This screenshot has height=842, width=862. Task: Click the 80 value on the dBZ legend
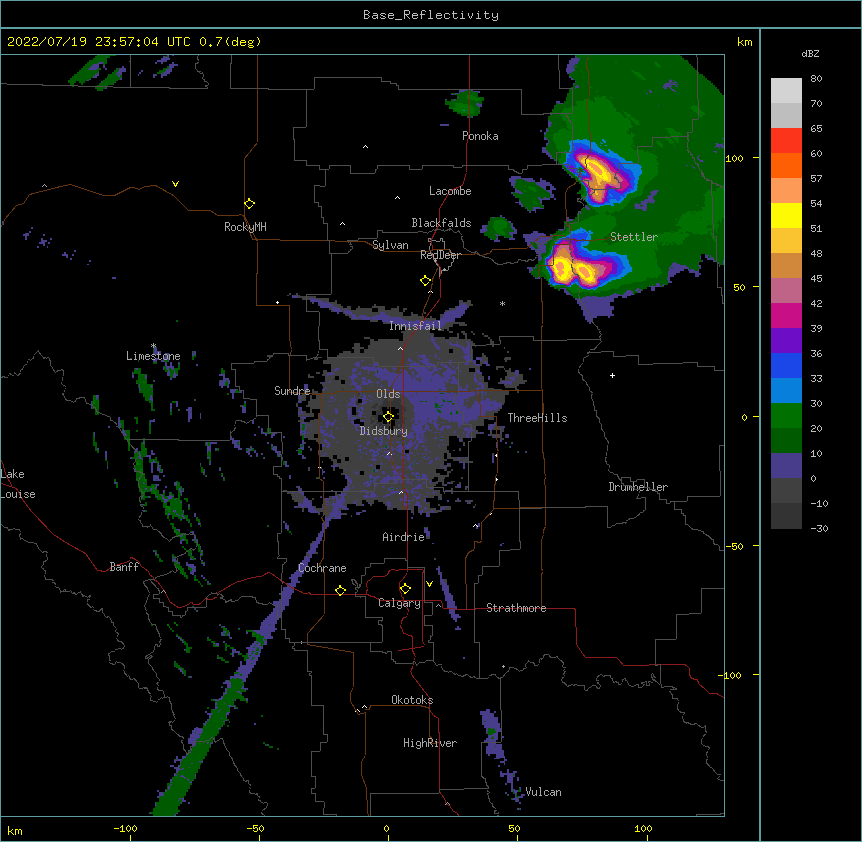[816, 79]
